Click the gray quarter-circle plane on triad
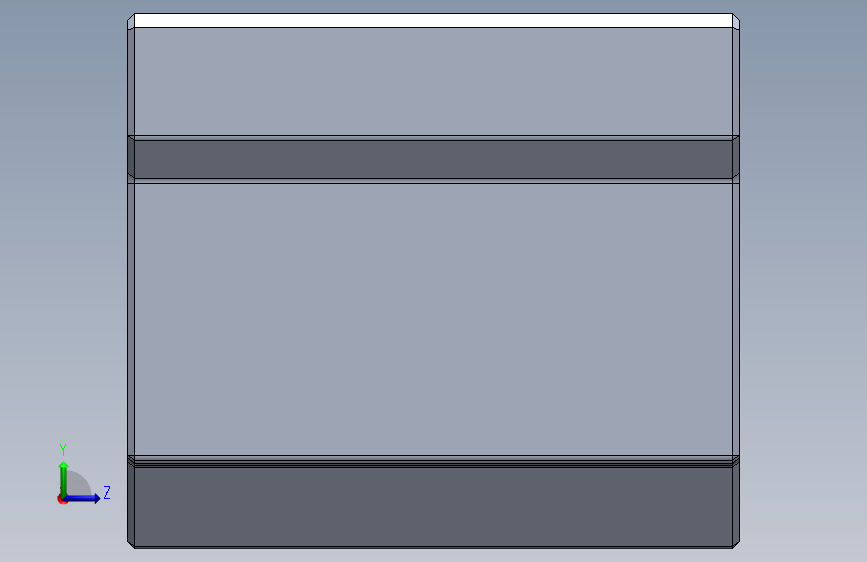The width and height of the screenshot is (867, 562). (79, 483)
